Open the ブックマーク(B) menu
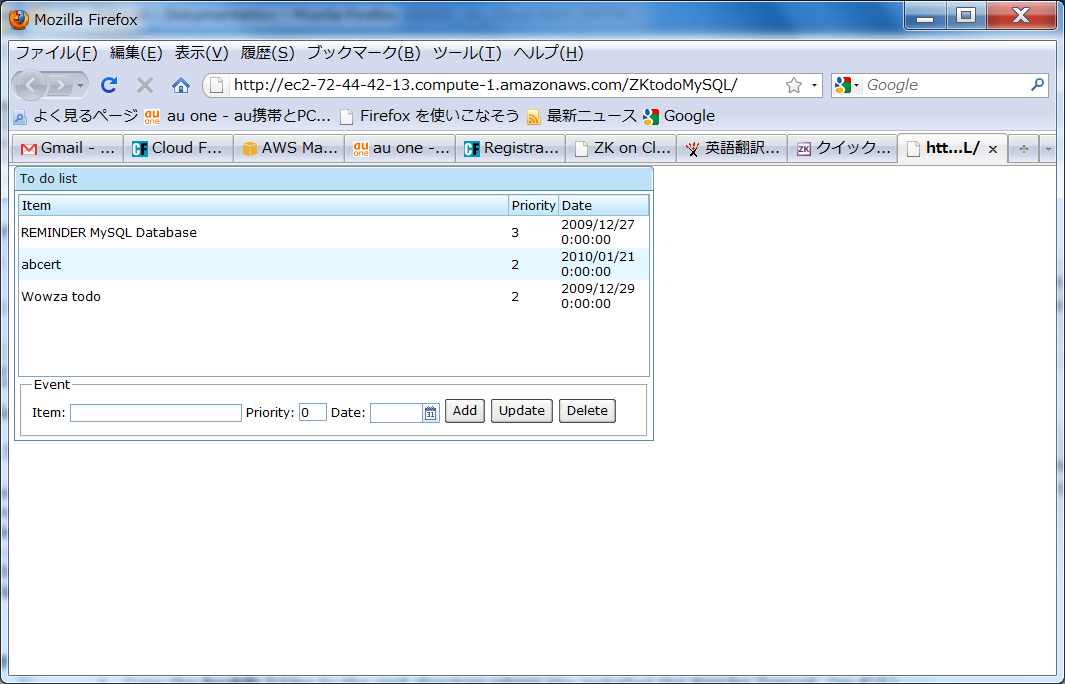Screen dimensions: 1065x684 tap(363, 53)
